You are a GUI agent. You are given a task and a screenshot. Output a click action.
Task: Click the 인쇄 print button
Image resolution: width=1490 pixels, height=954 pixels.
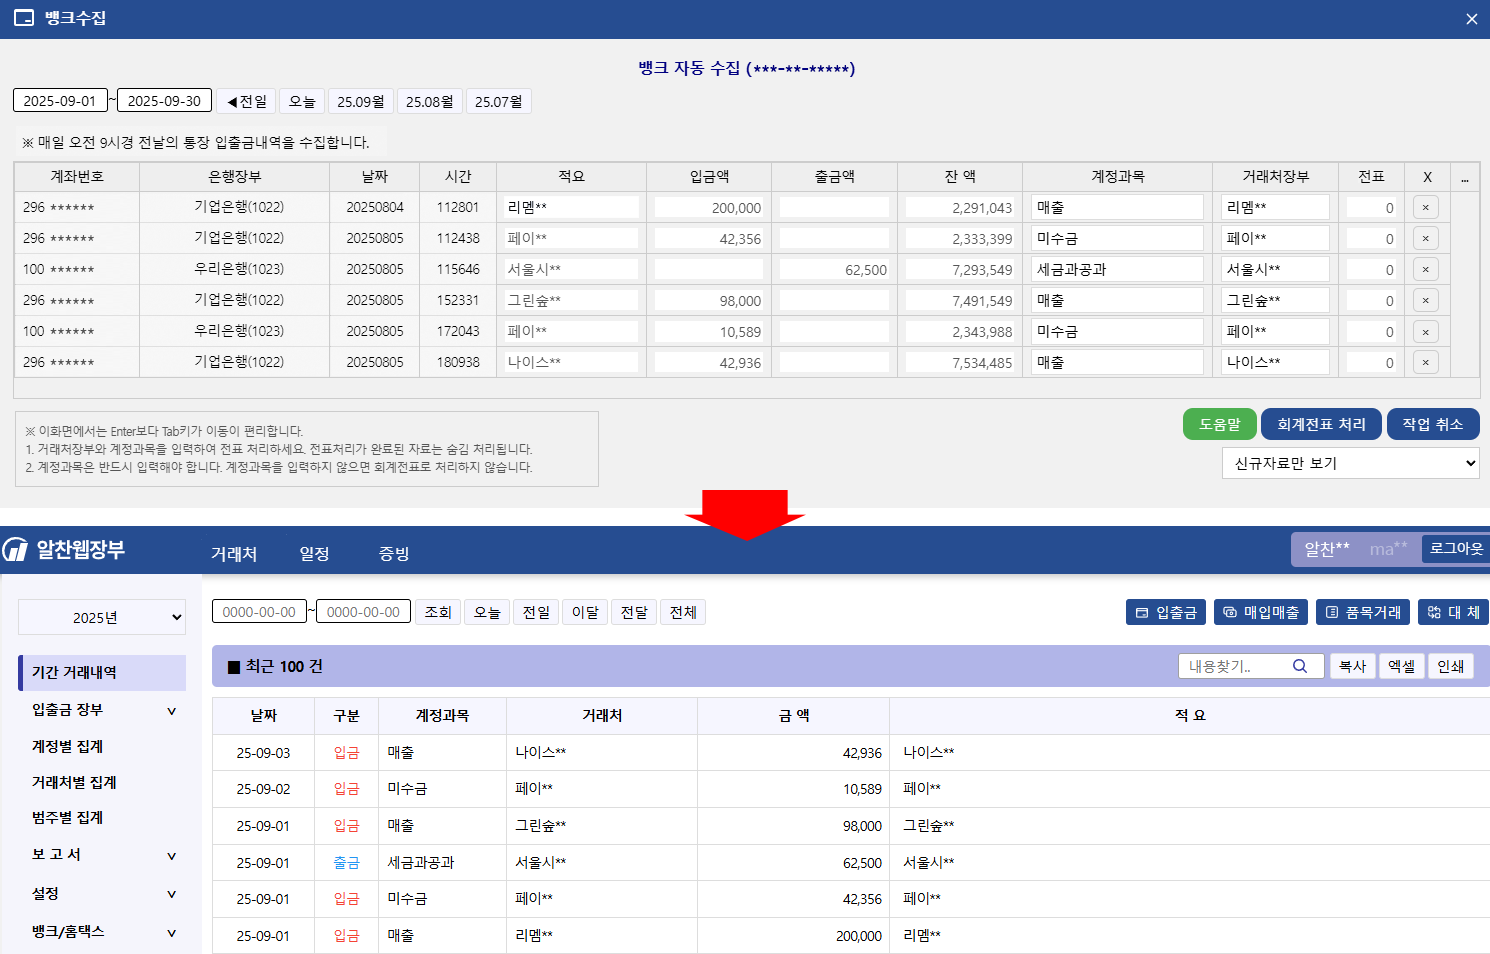coord(1451,666)
